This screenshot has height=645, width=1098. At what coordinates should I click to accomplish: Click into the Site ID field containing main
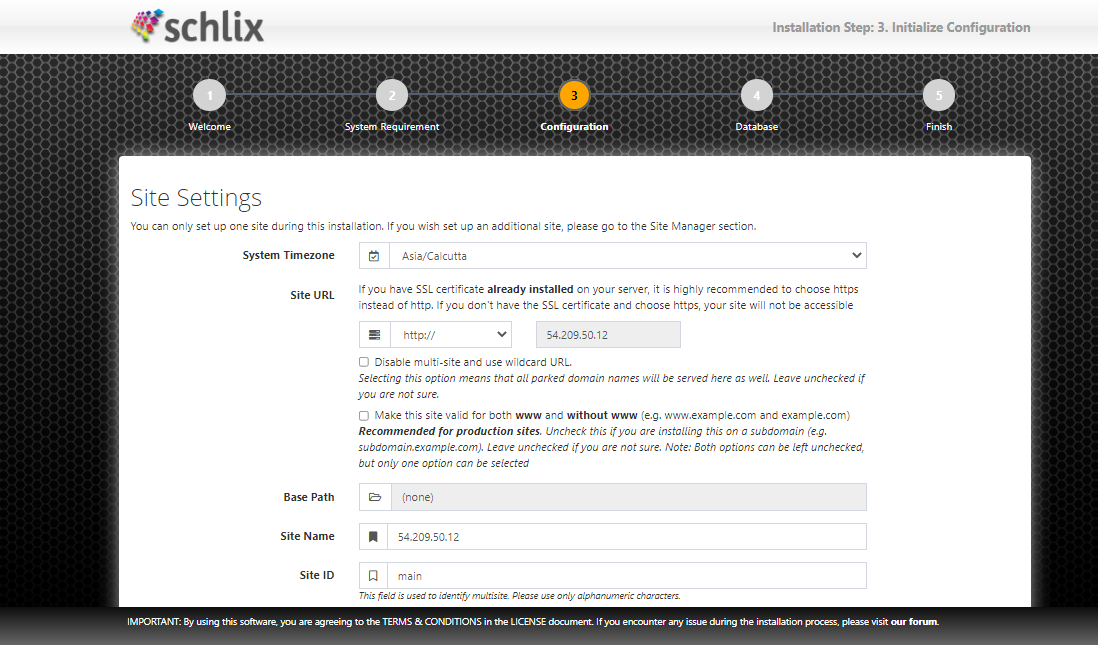click(x=627, y=576)
